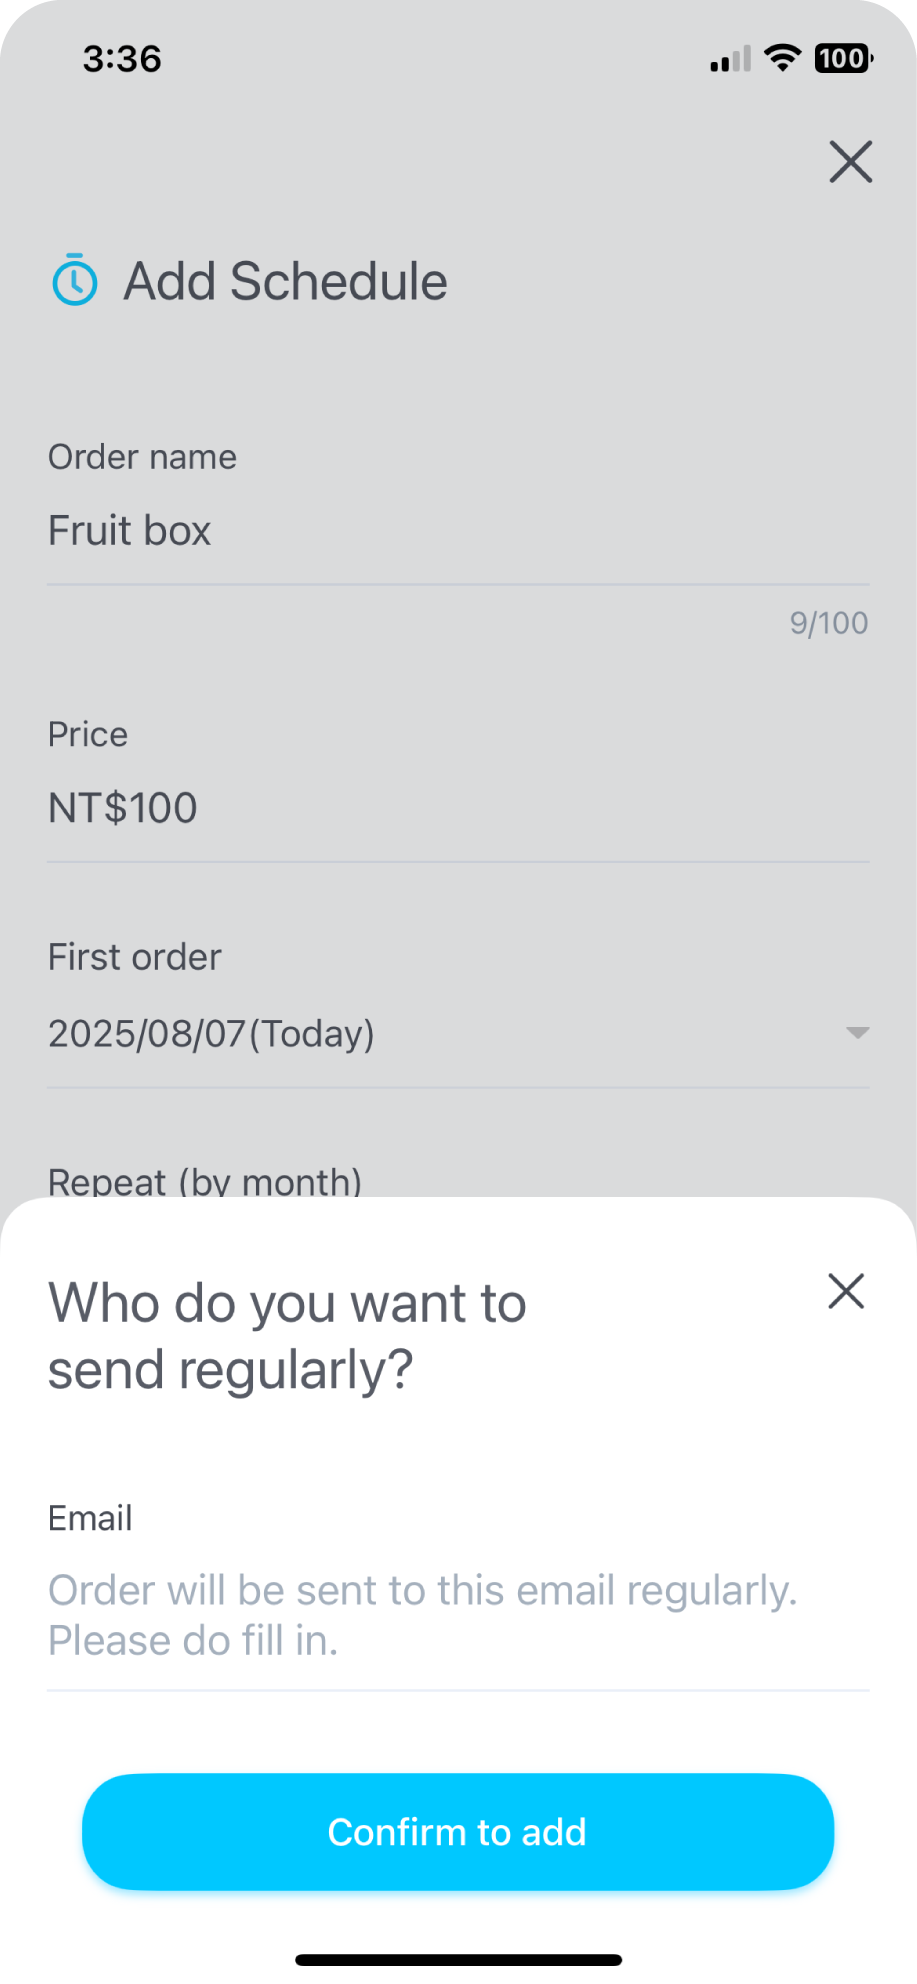Screen dimensions: 917x1984
Task: Tap the Add Schedule heading text
Action: [x=285, y=281]
